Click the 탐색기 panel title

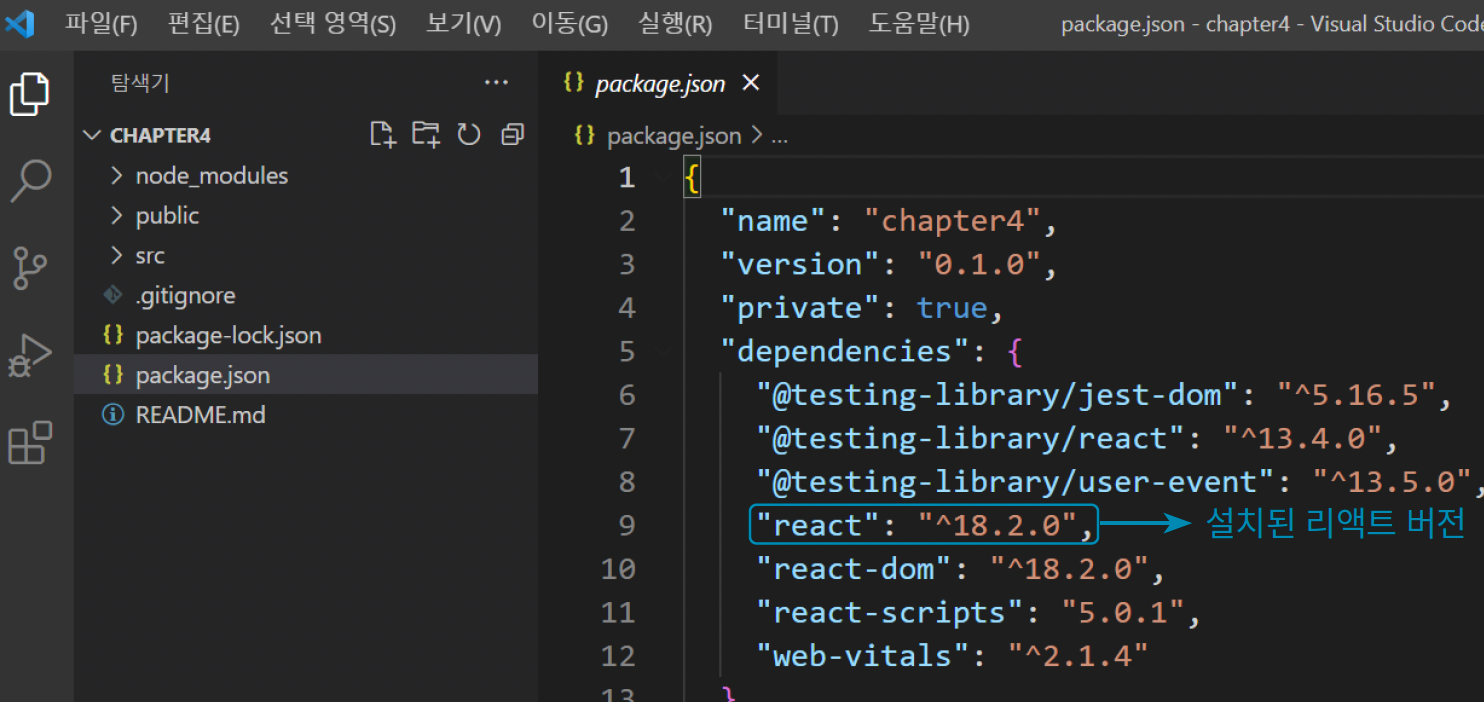(x=140, y=83)
